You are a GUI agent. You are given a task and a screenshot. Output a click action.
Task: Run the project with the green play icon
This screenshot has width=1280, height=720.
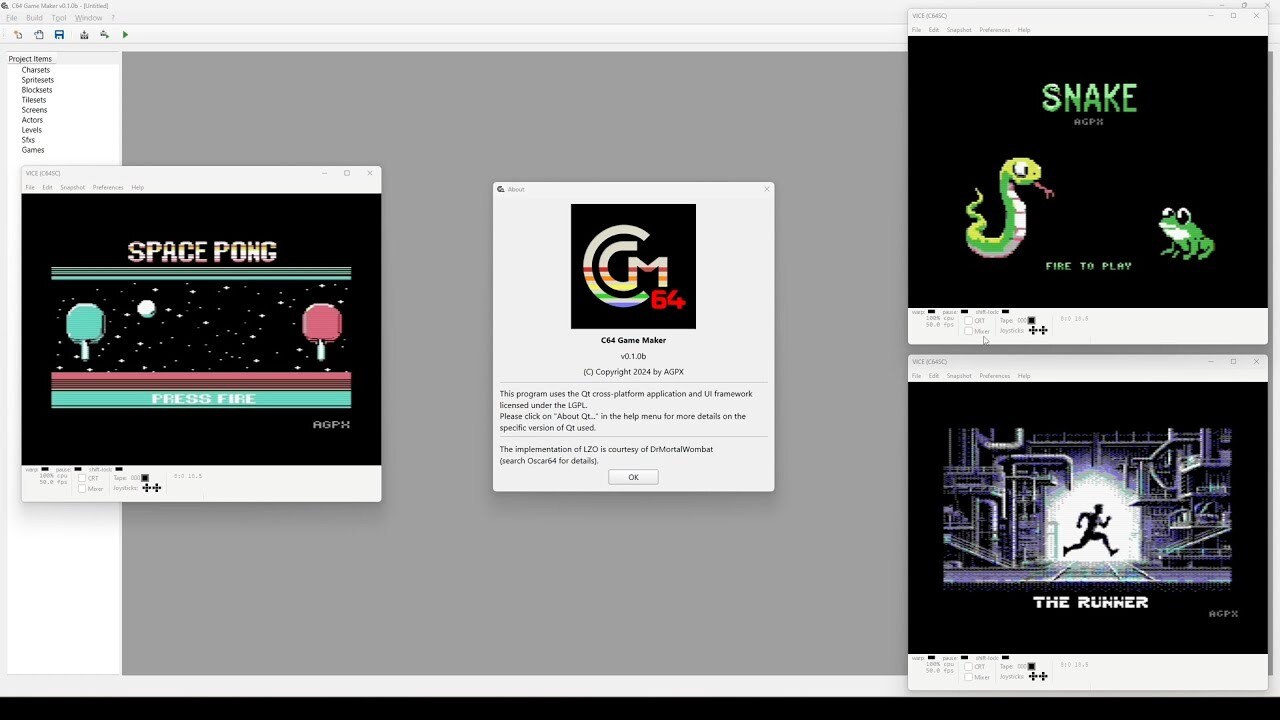pos(125,35)
